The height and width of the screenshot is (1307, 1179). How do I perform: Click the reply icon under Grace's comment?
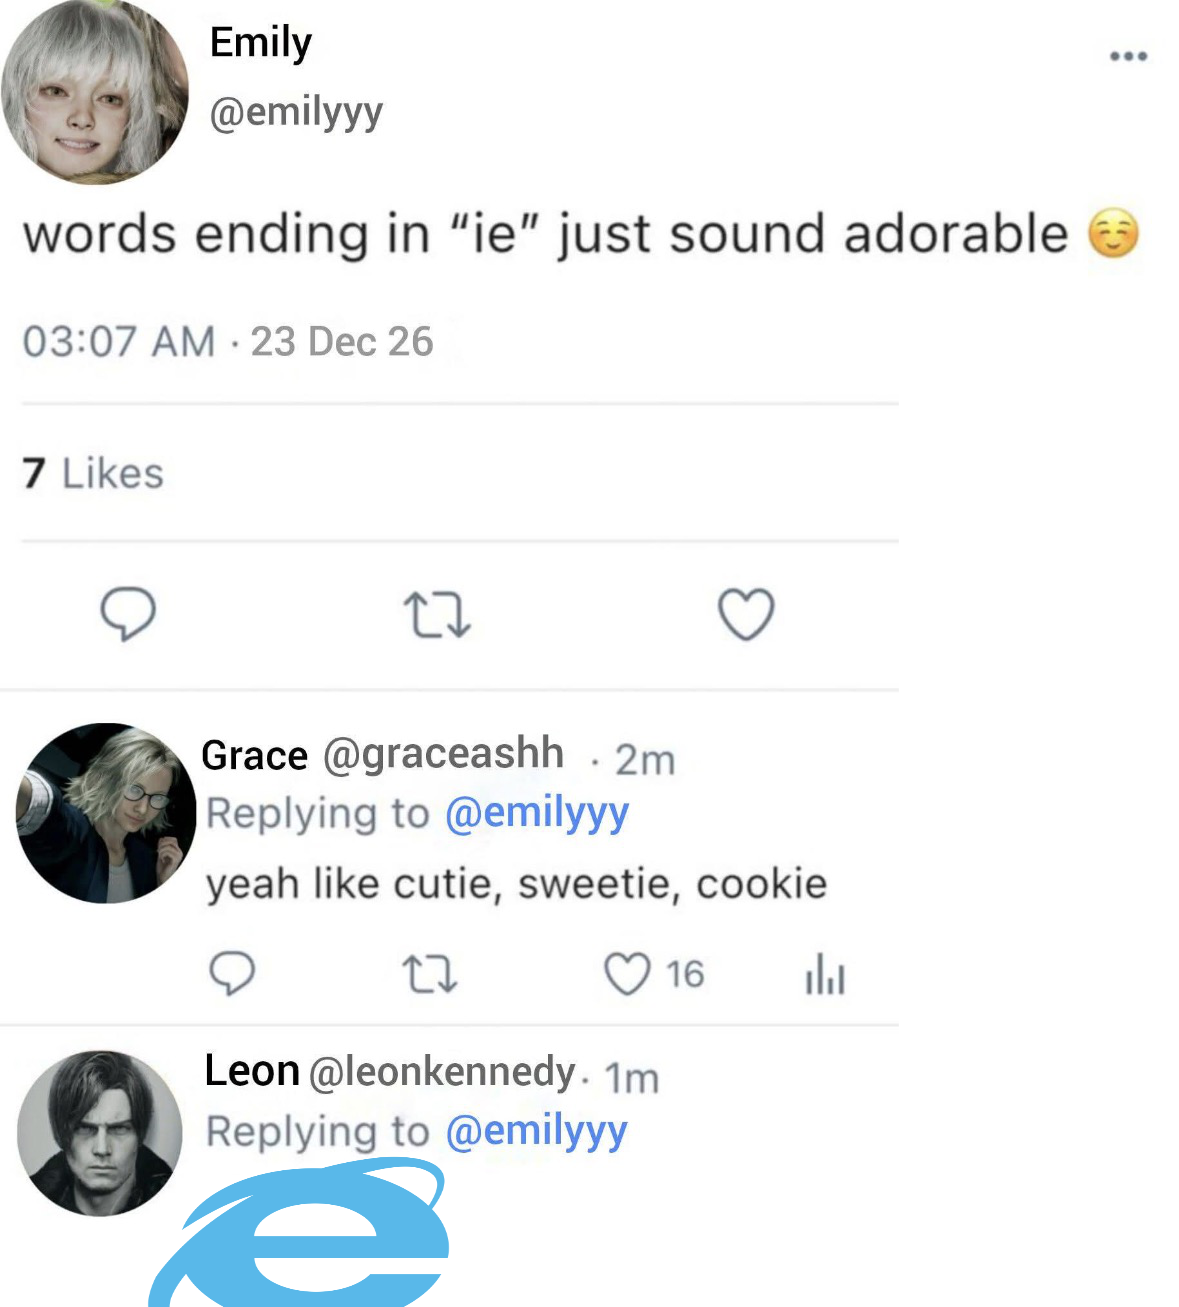tap(232, 973)
